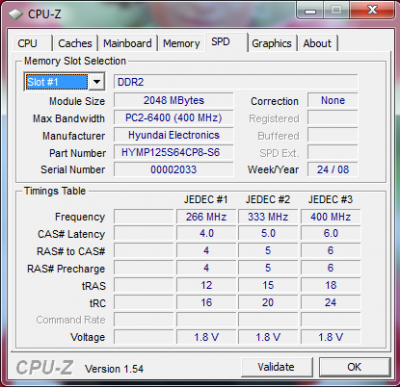Switch to the About tab
400x388 pixels.
(317, 43)
